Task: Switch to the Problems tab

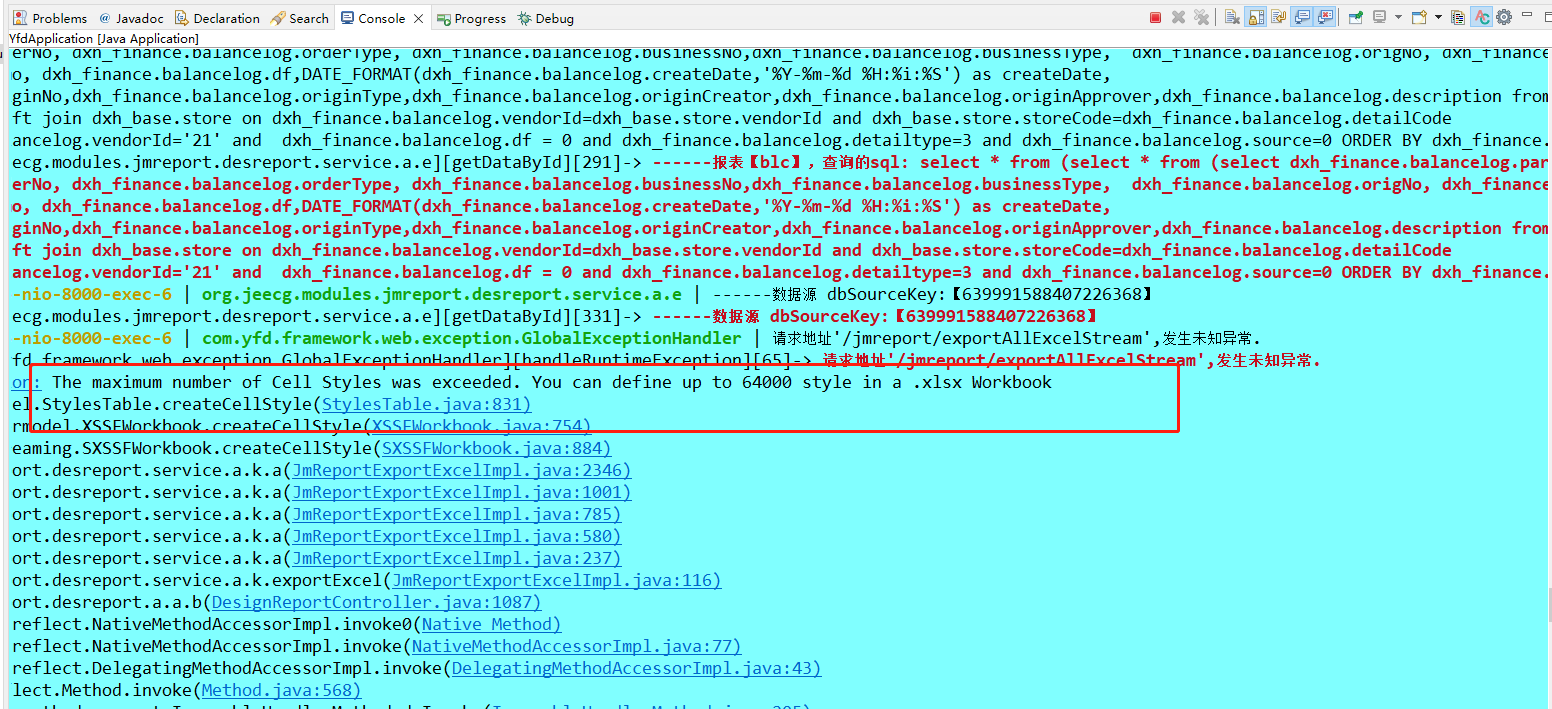Action: tap(51, 18)
